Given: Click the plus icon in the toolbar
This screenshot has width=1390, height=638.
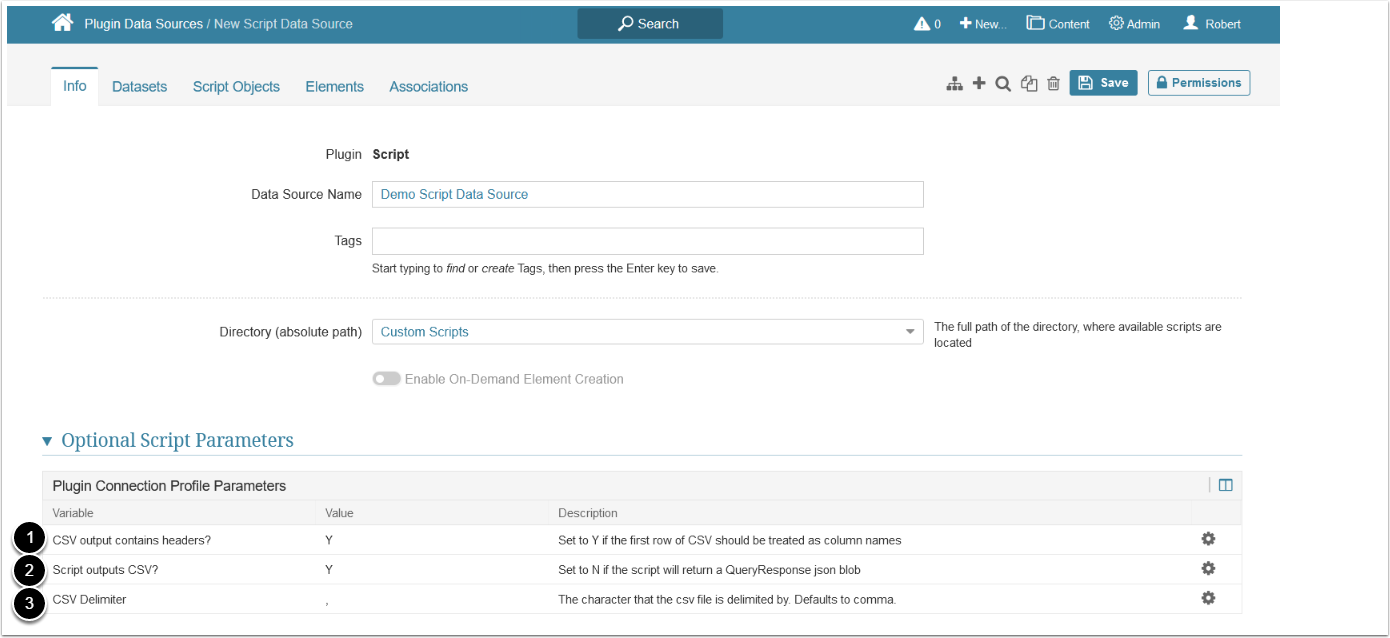Looking at the screenshot, I should [979, 84].
